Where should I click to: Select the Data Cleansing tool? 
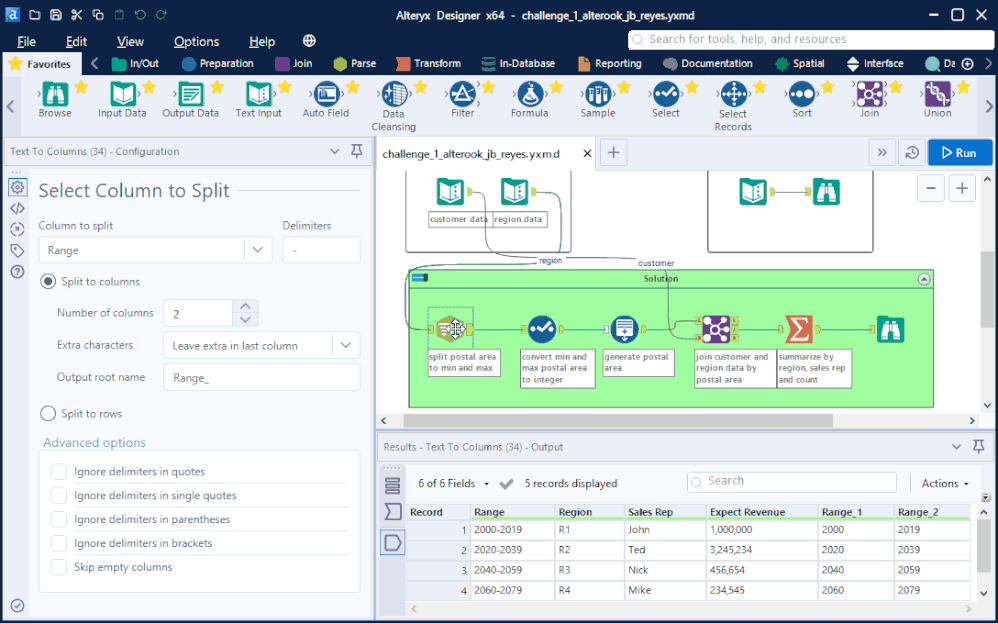click(394, 94)
